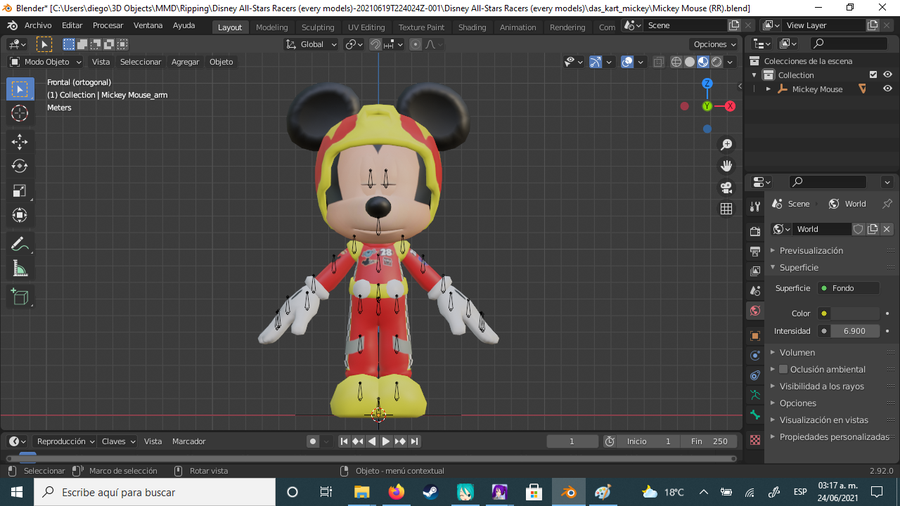The height and width of the screenshot is (506, 900).
Task: Open the Procesar menu
Action: (108, 25)
